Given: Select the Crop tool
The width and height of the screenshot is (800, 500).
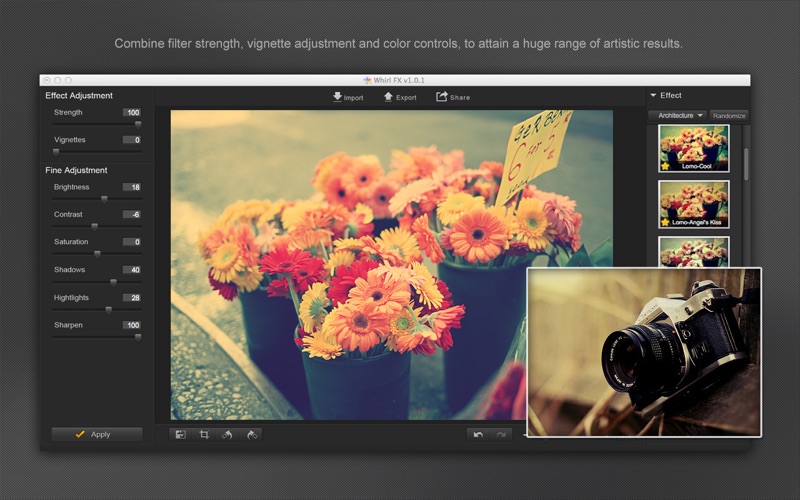Looking at the screenshot, I should click(x=204, y=434).
